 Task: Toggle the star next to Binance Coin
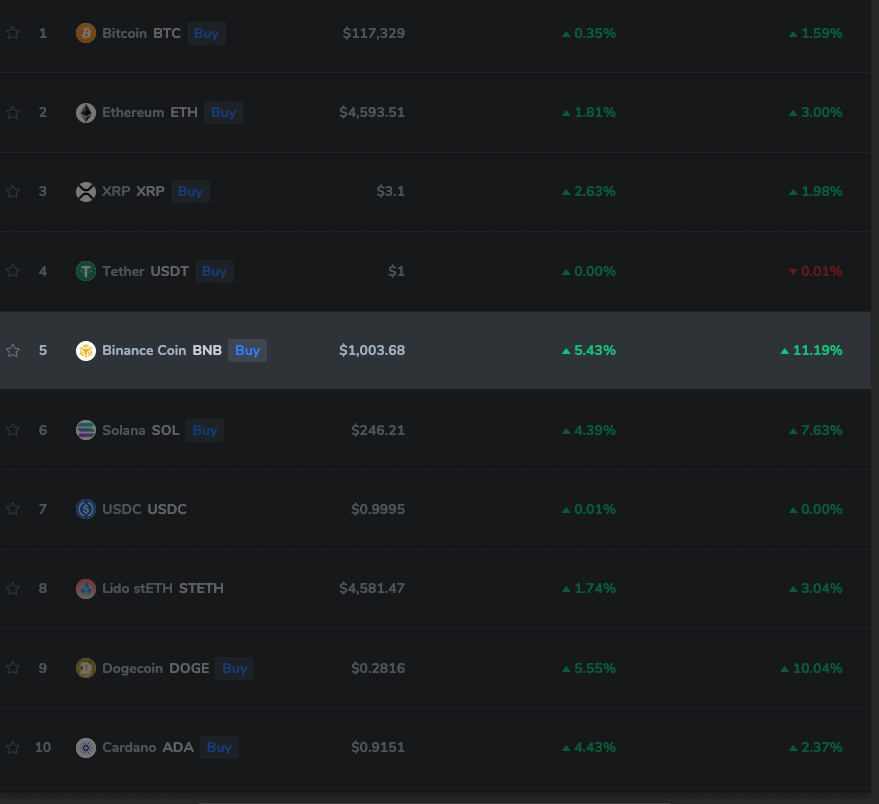[x=13, y=350]
